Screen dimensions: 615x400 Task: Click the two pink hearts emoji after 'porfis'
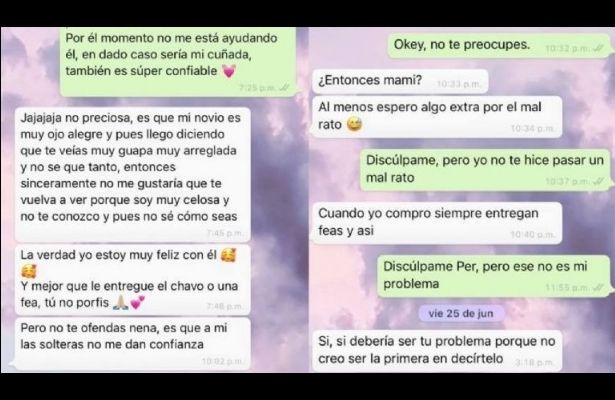[137, 303]
